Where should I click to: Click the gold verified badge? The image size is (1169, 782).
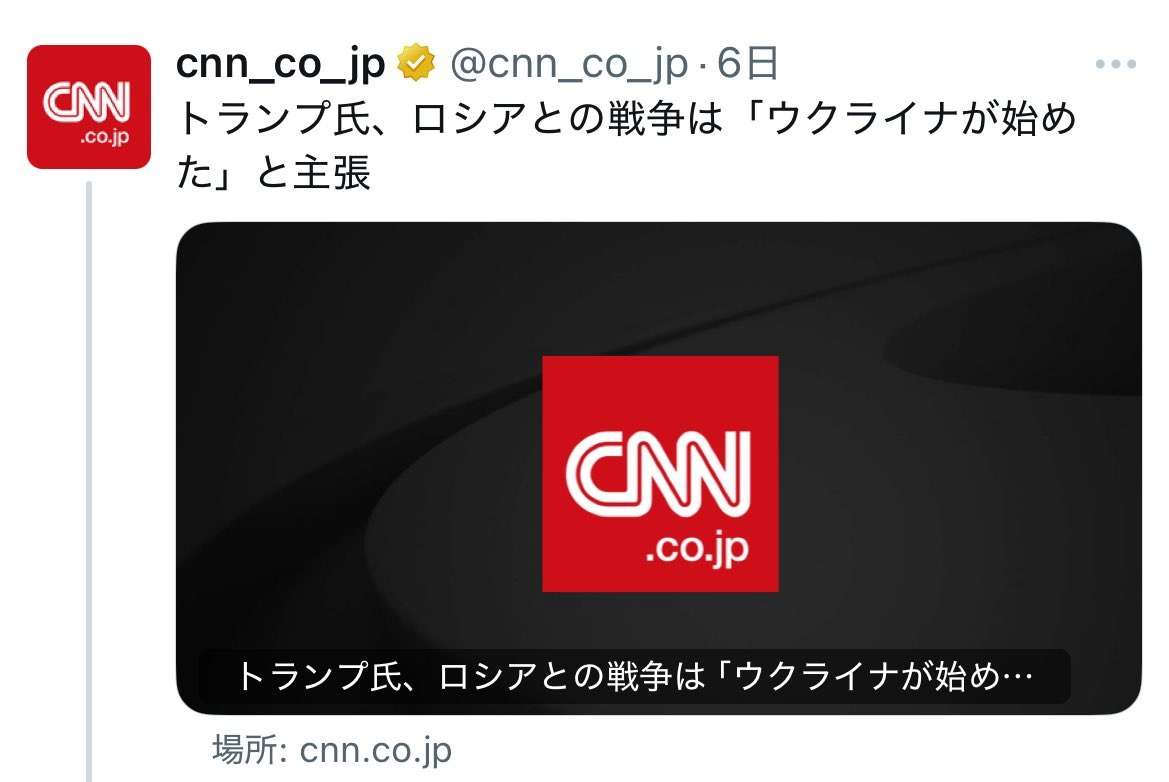(x=416, y=63)
